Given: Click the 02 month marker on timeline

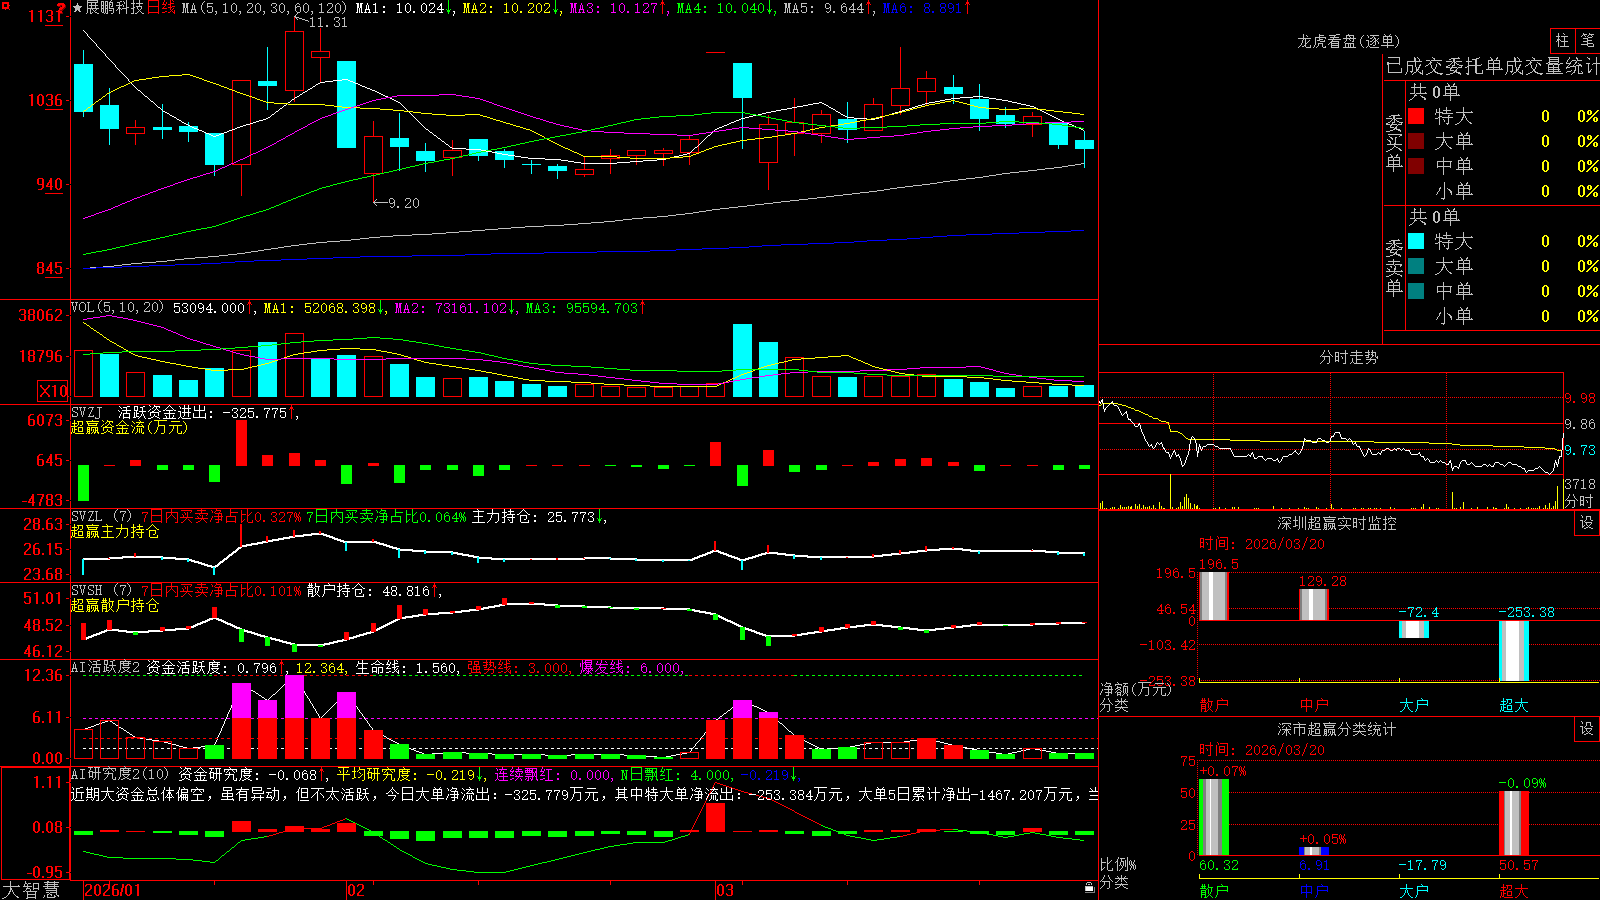Looking at the screenshot, I should pos(356,890).
